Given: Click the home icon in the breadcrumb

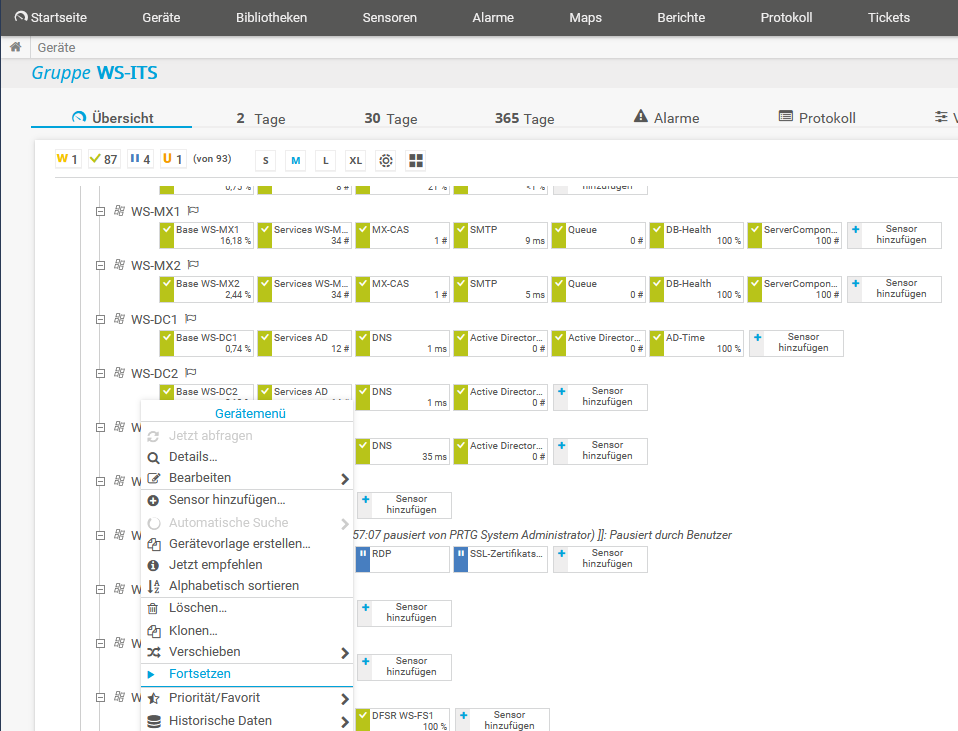Looking at the screenshot, I should pos(15,47).
